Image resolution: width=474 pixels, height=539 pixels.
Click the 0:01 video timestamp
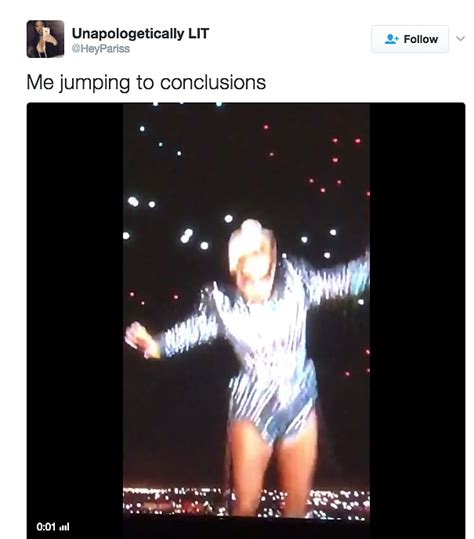46,527
